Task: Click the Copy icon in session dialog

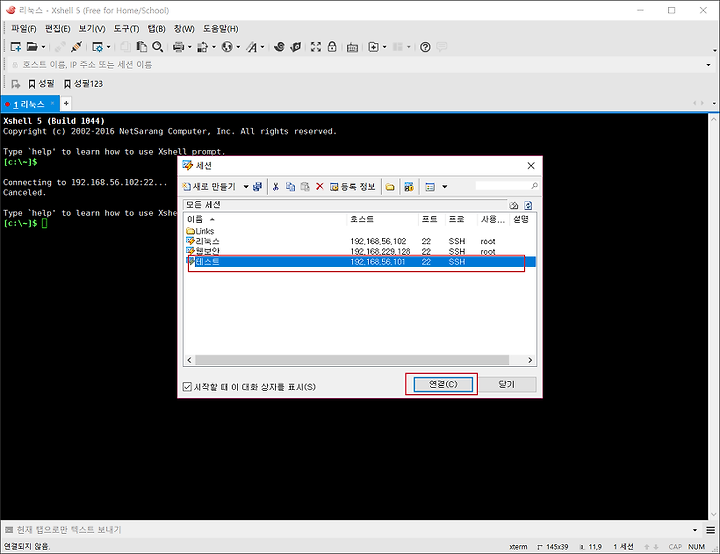Action: pos(290,187)
